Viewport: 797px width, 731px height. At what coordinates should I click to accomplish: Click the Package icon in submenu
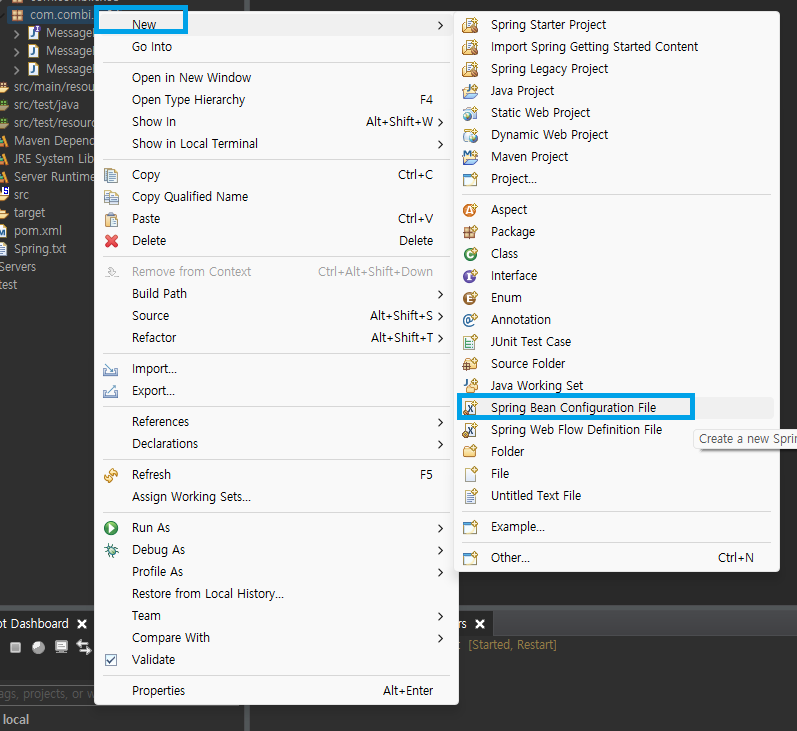coord(470,232)
